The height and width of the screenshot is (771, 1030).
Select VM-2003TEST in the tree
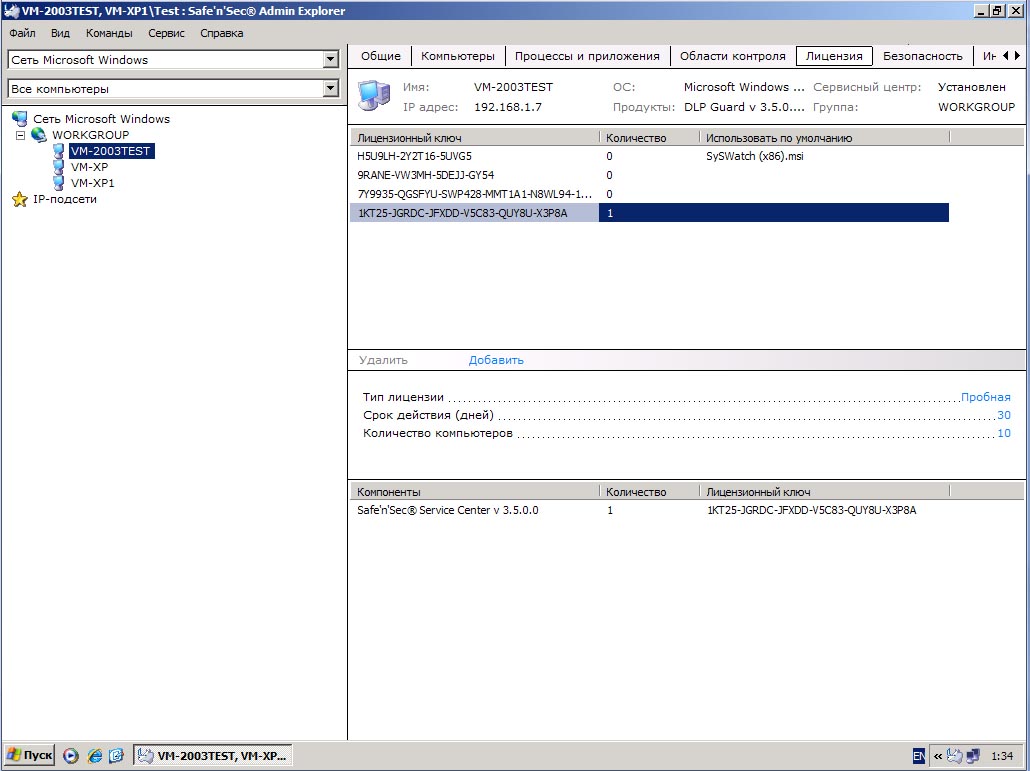tap(110, 151)
